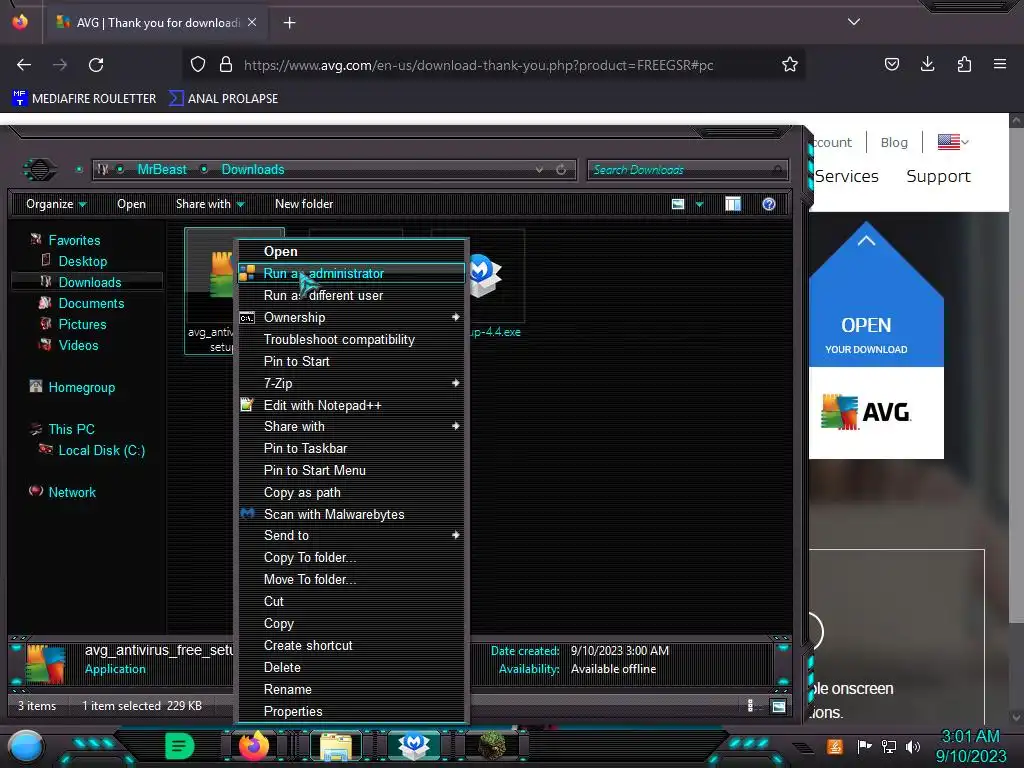This screenshot has height=768, width=1024.
Task: Open Properties in context menu
Action: (x=351, y=711)
